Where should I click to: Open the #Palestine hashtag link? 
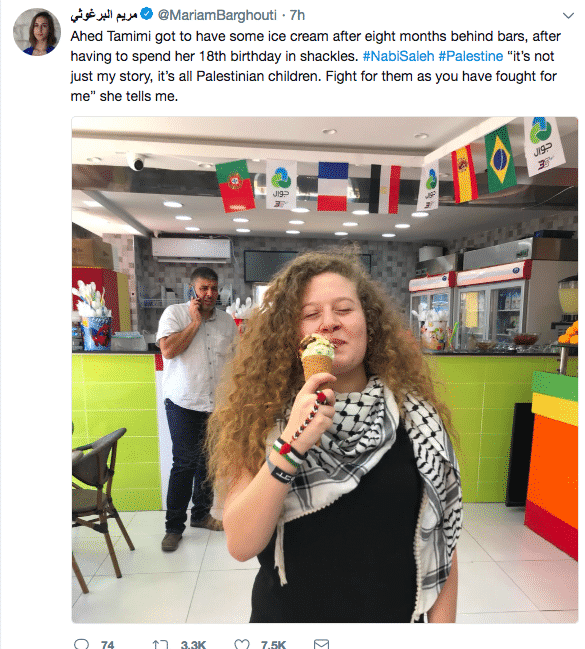click(x=471, y=56)
